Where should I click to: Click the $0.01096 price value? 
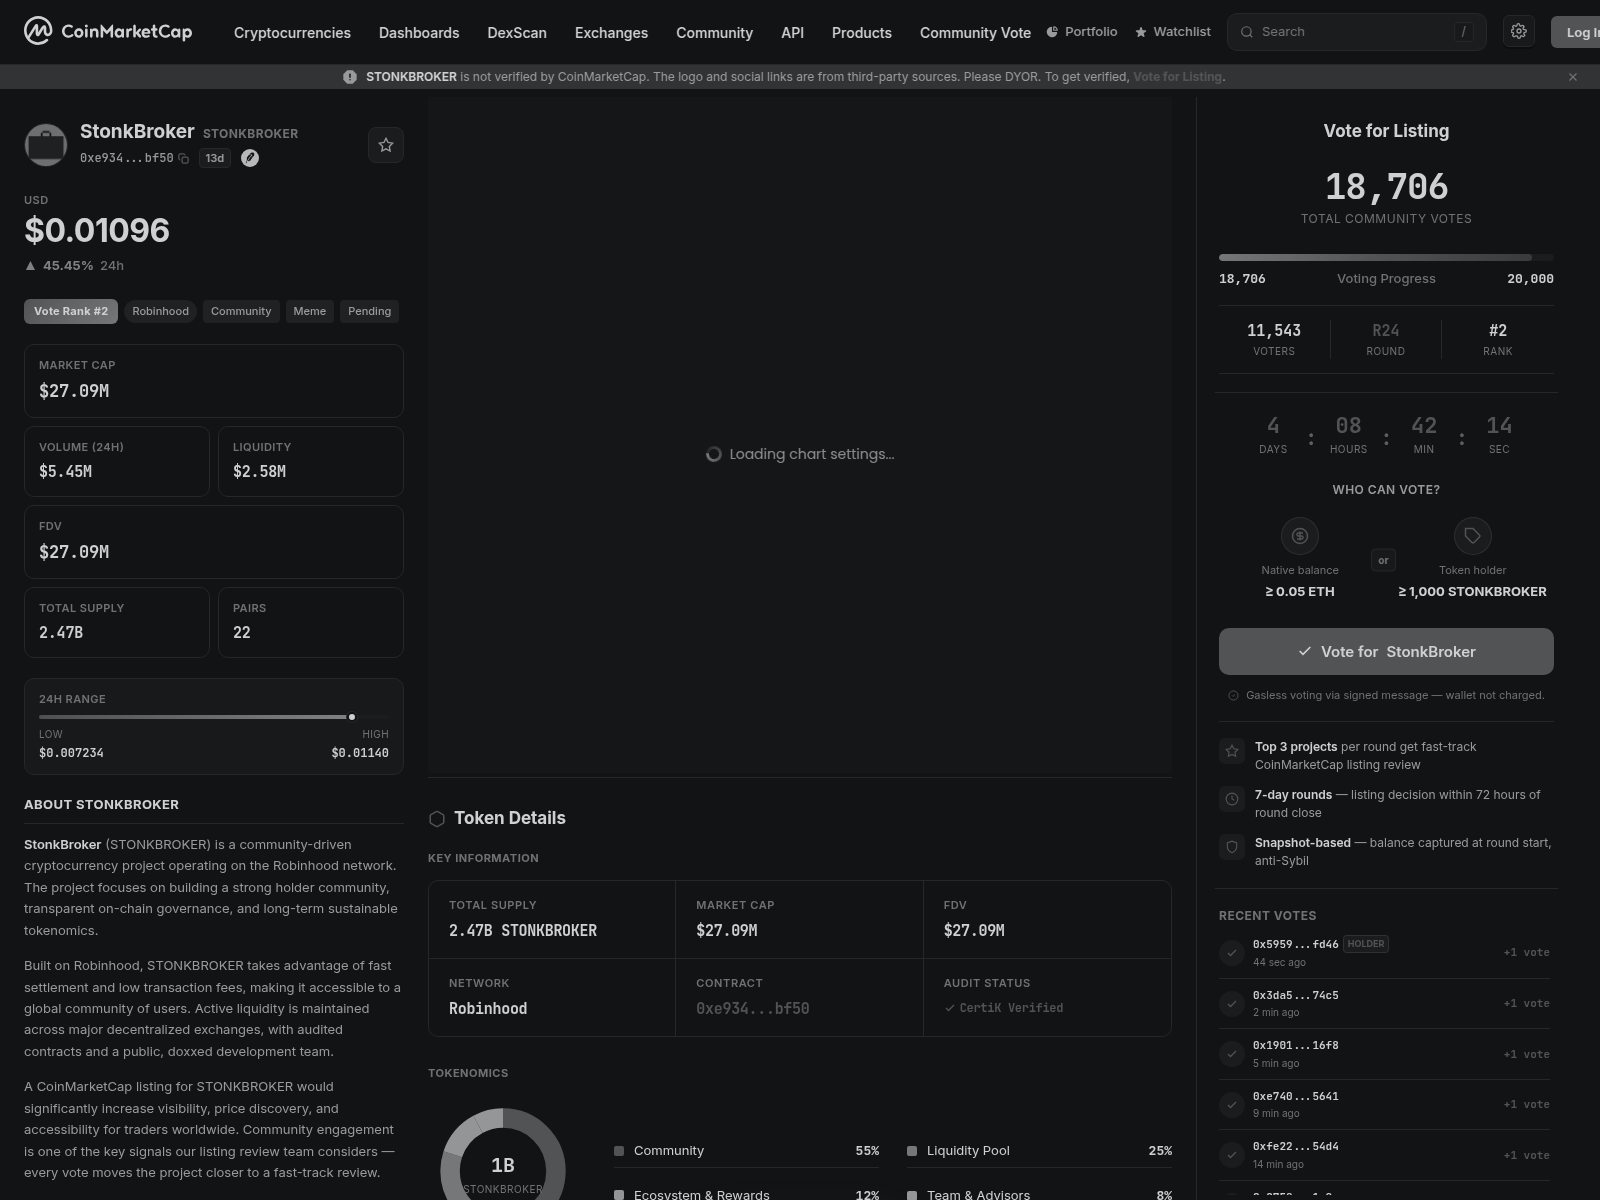[x=97, y=230]
